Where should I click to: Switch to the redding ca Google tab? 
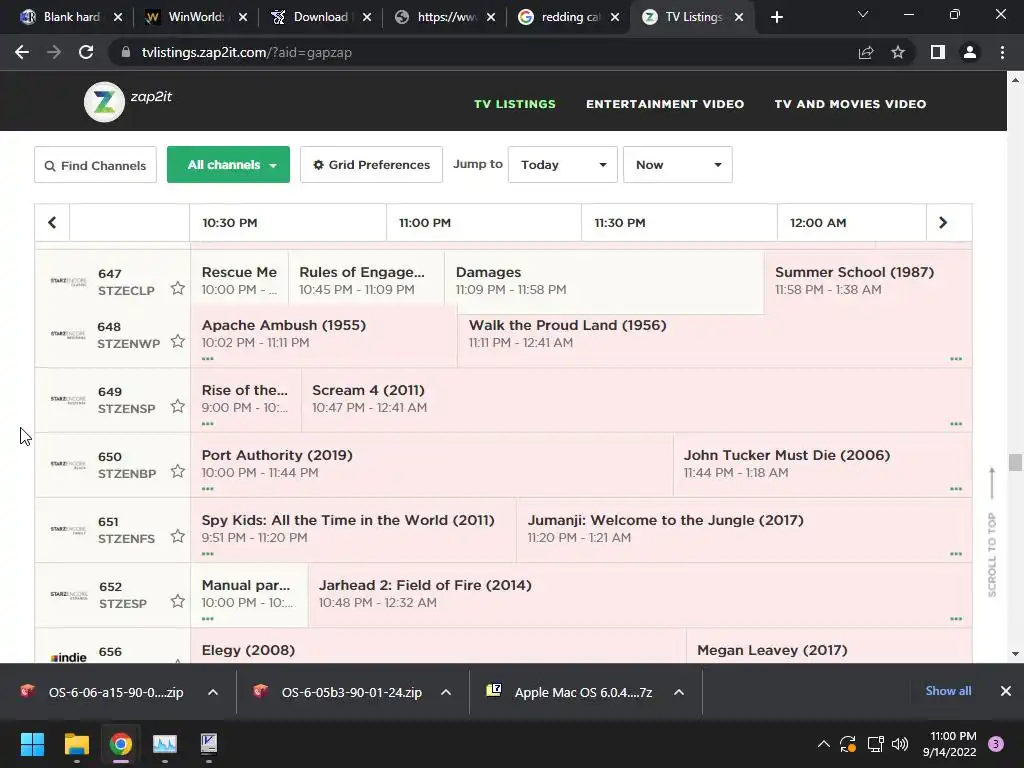pos(570,17)
